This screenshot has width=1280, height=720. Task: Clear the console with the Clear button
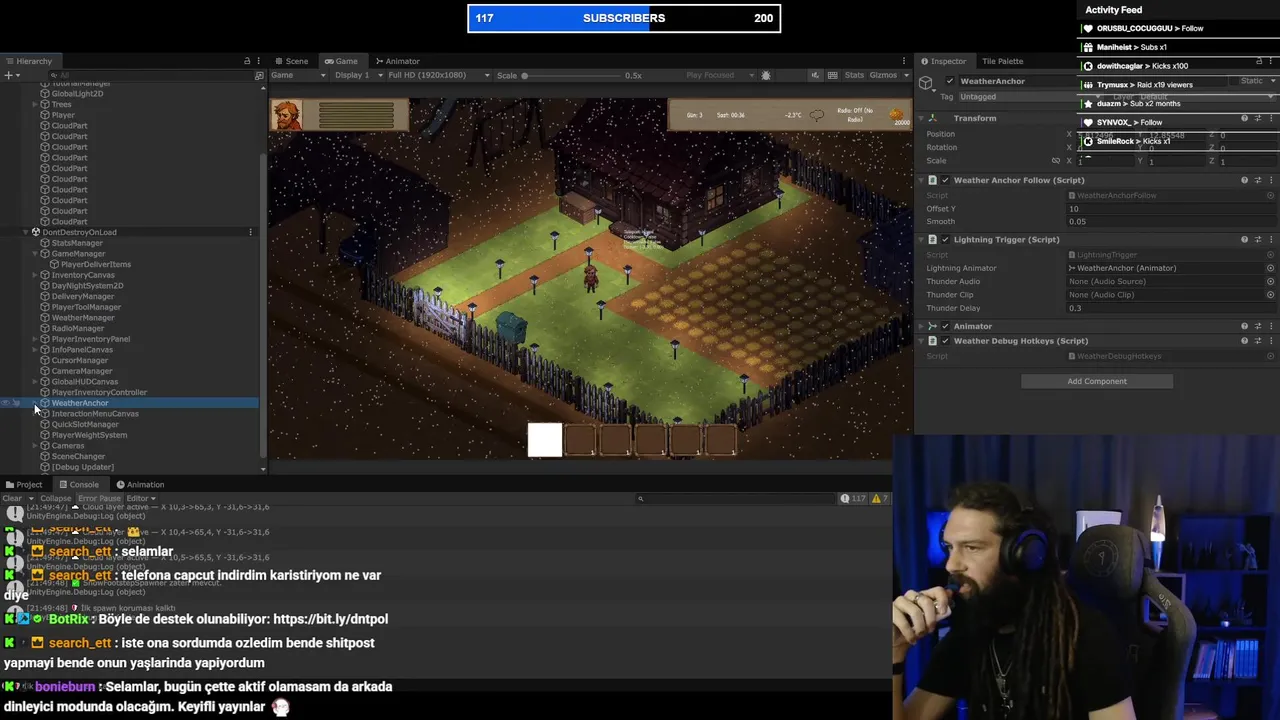point(12,498)
